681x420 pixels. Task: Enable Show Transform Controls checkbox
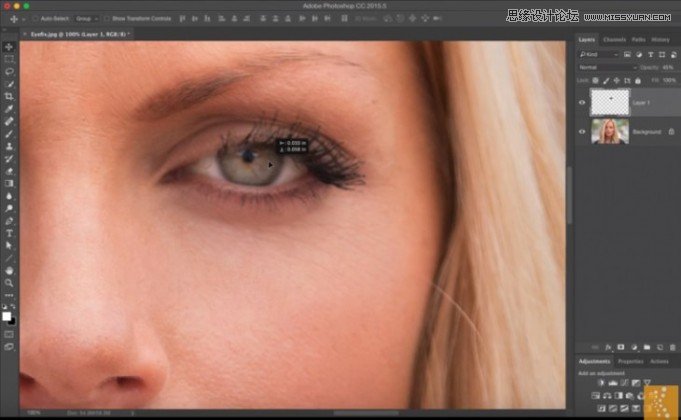click(x=106, y=19)
